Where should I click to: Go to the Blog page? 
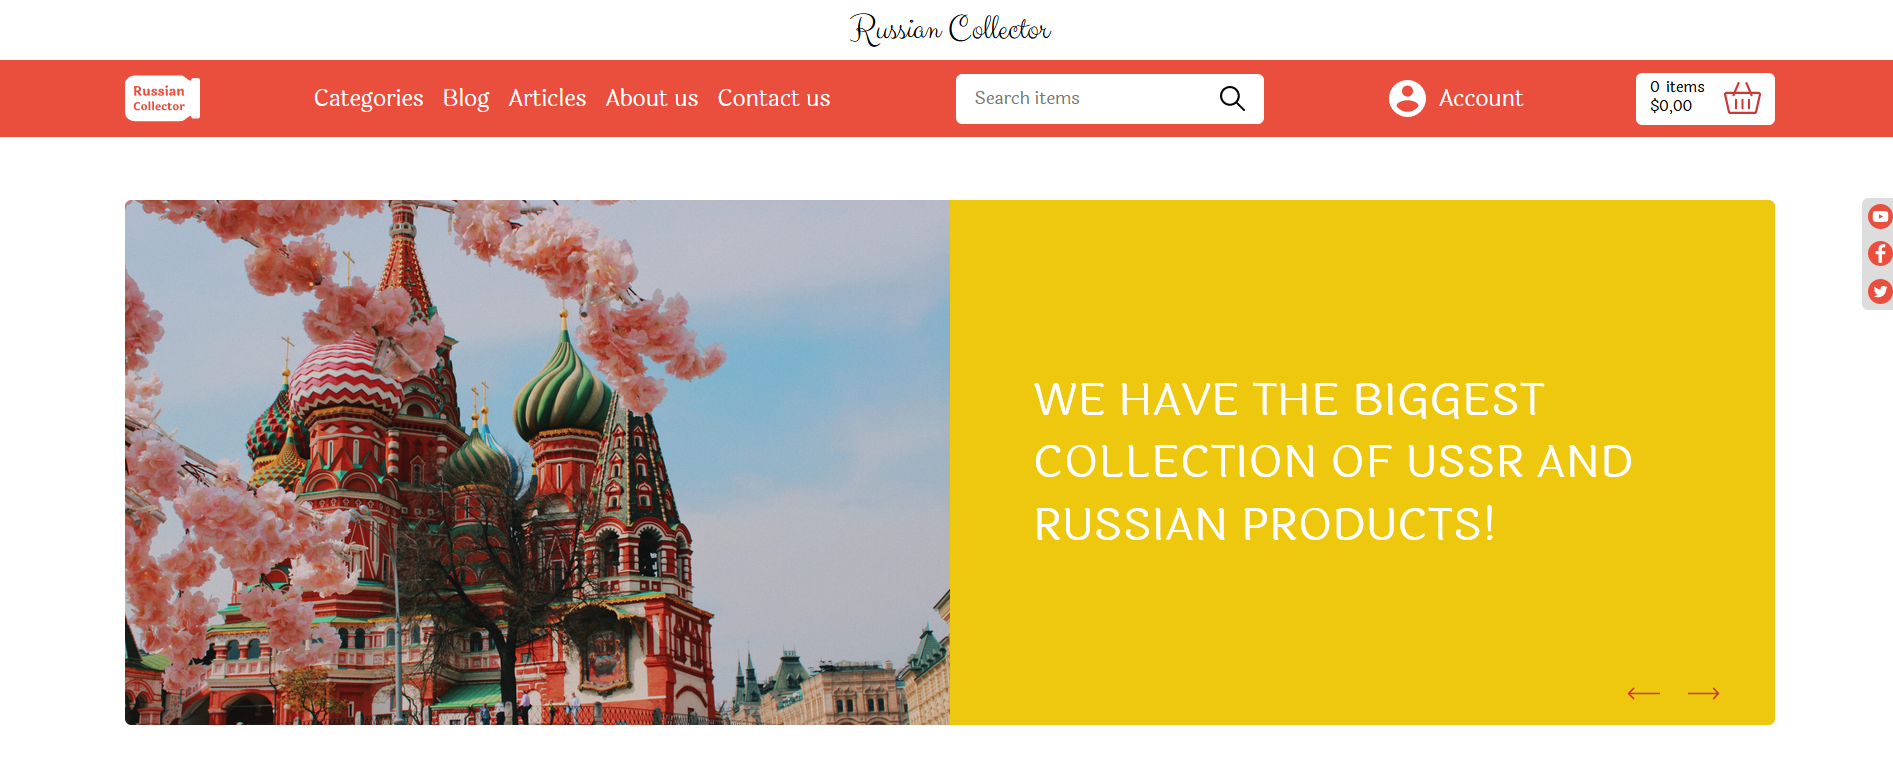click(466, 98)
